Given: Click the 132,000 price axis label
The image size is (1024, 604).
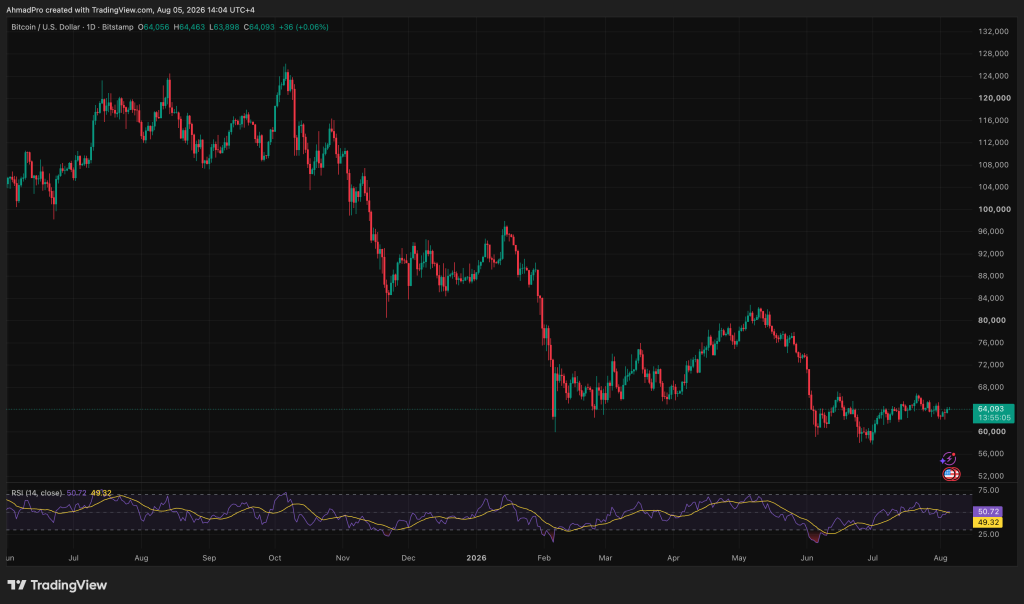Looking at the screenshot, I should click(993, 31).
